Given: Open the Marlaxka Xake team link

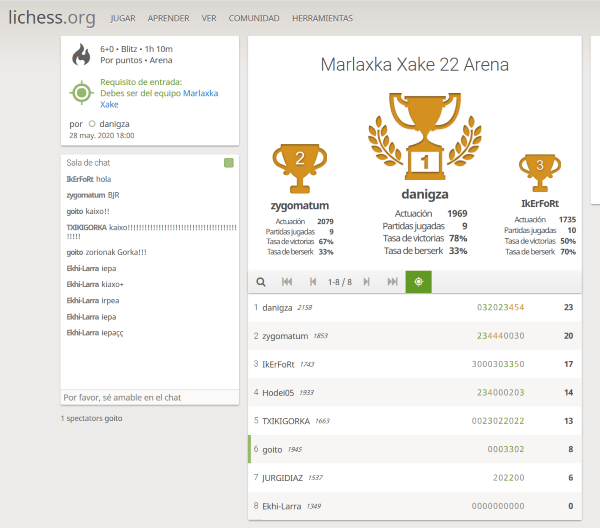Looking at the screenshot, I should tap(200, 93).
